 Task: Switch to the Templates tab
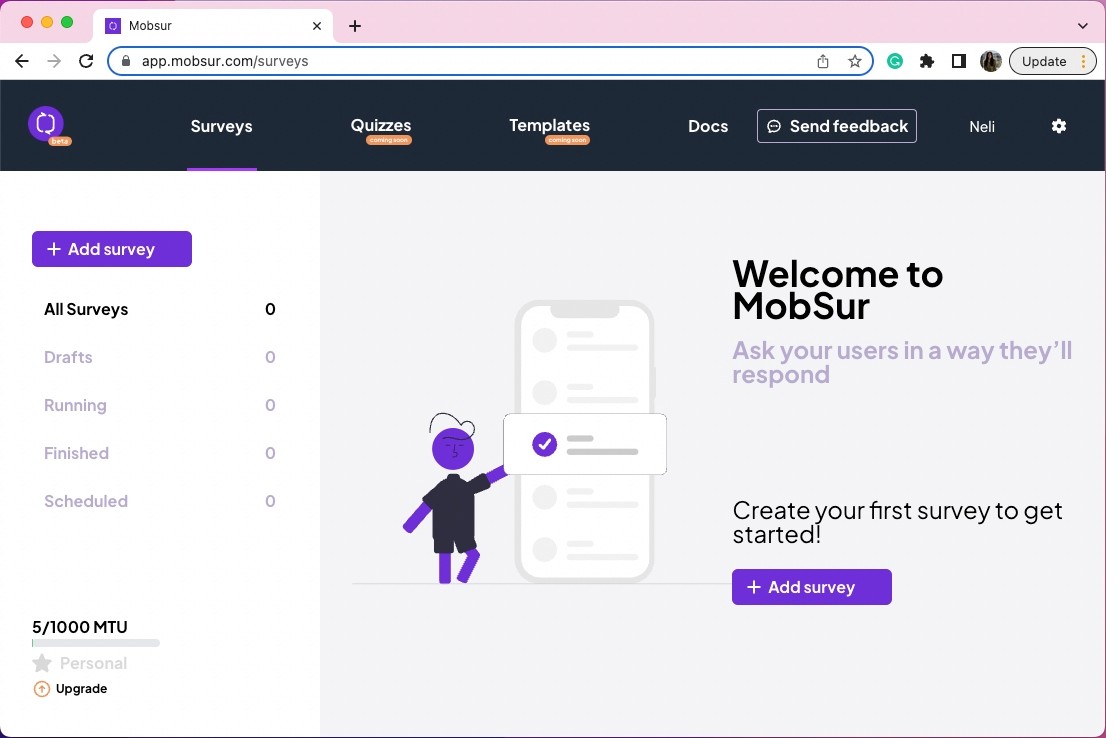(x=549, y=126)
